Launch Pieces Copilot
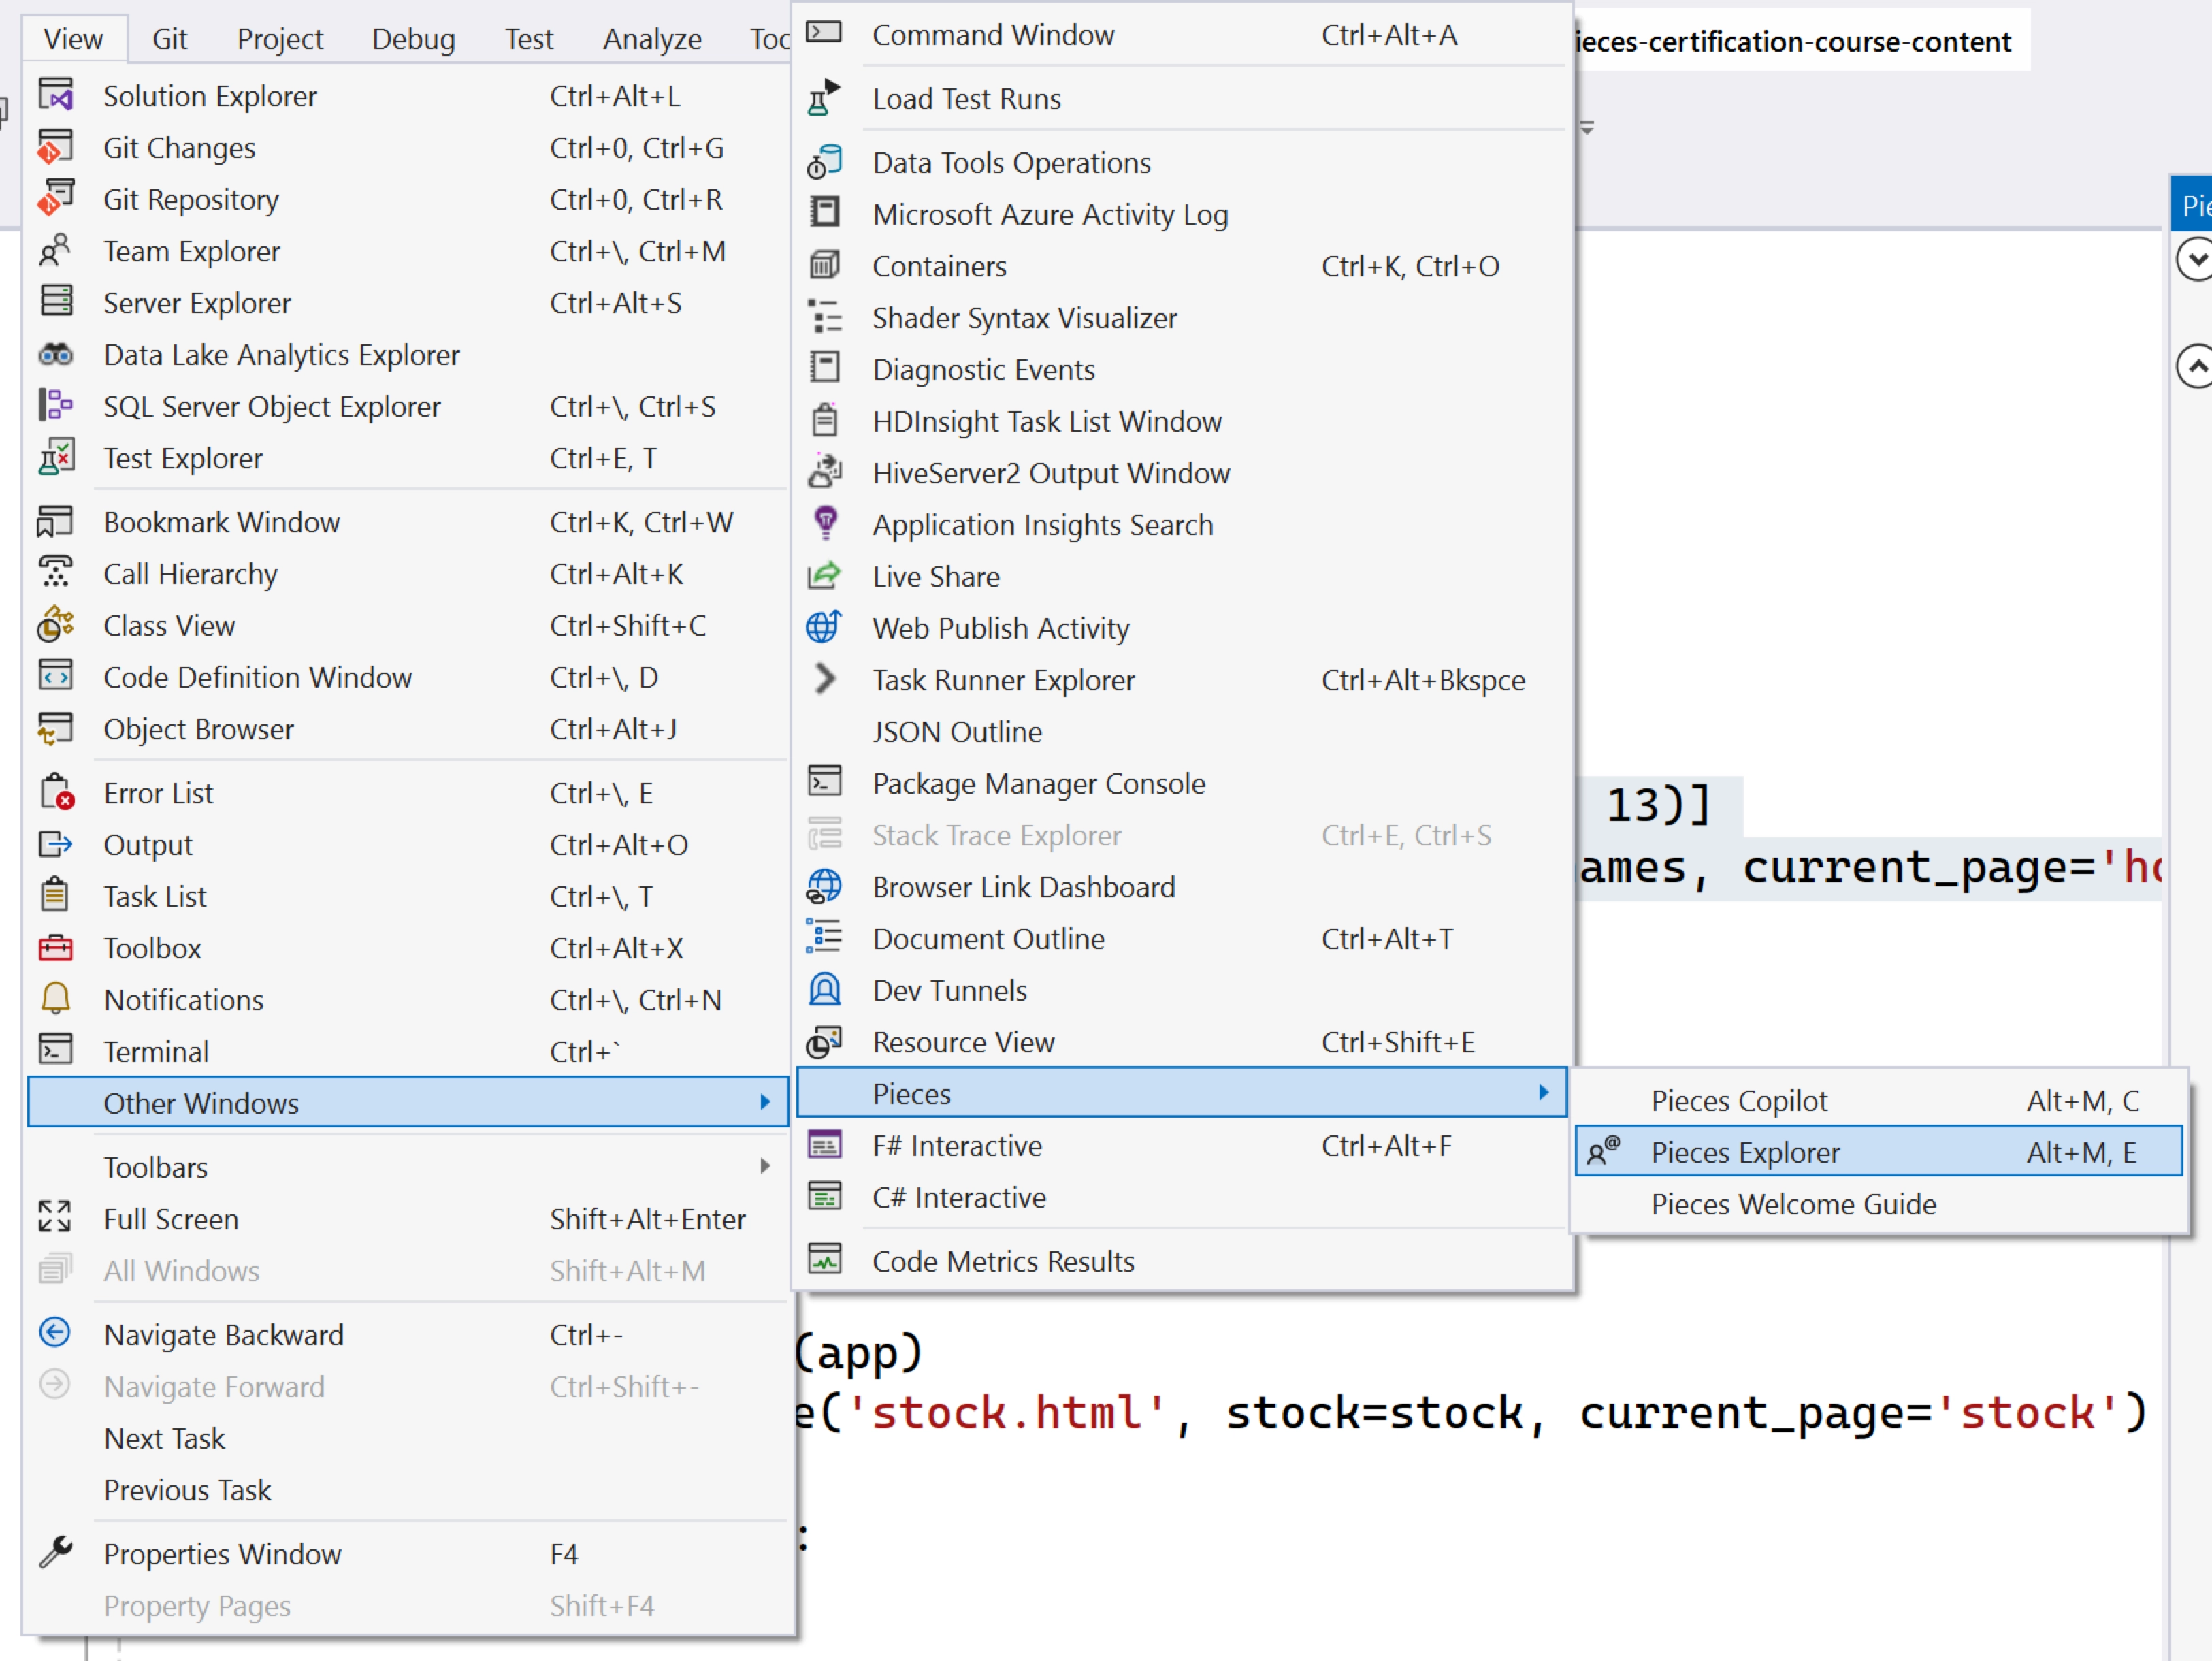 1740,1100
